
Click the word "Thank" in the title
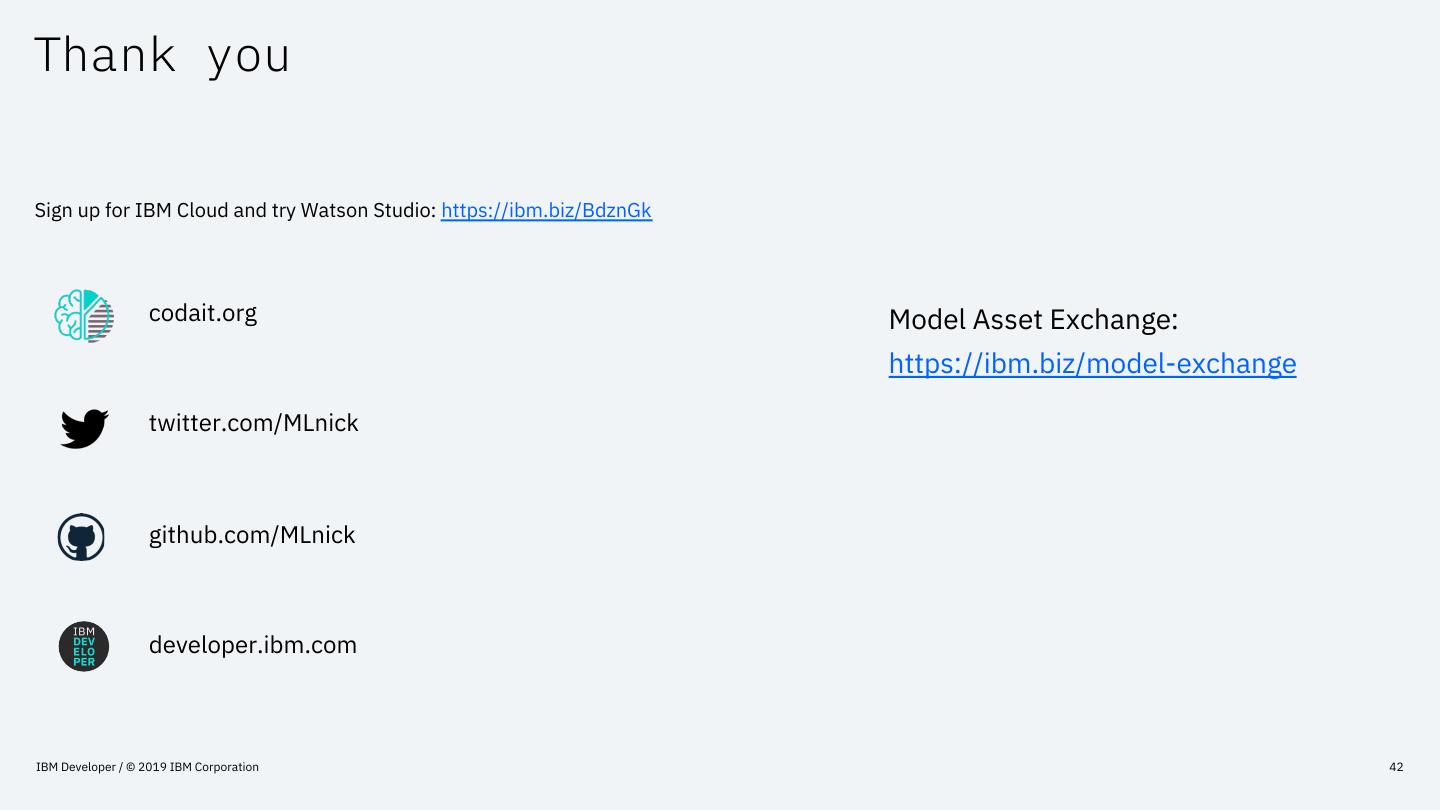[105, 55]
